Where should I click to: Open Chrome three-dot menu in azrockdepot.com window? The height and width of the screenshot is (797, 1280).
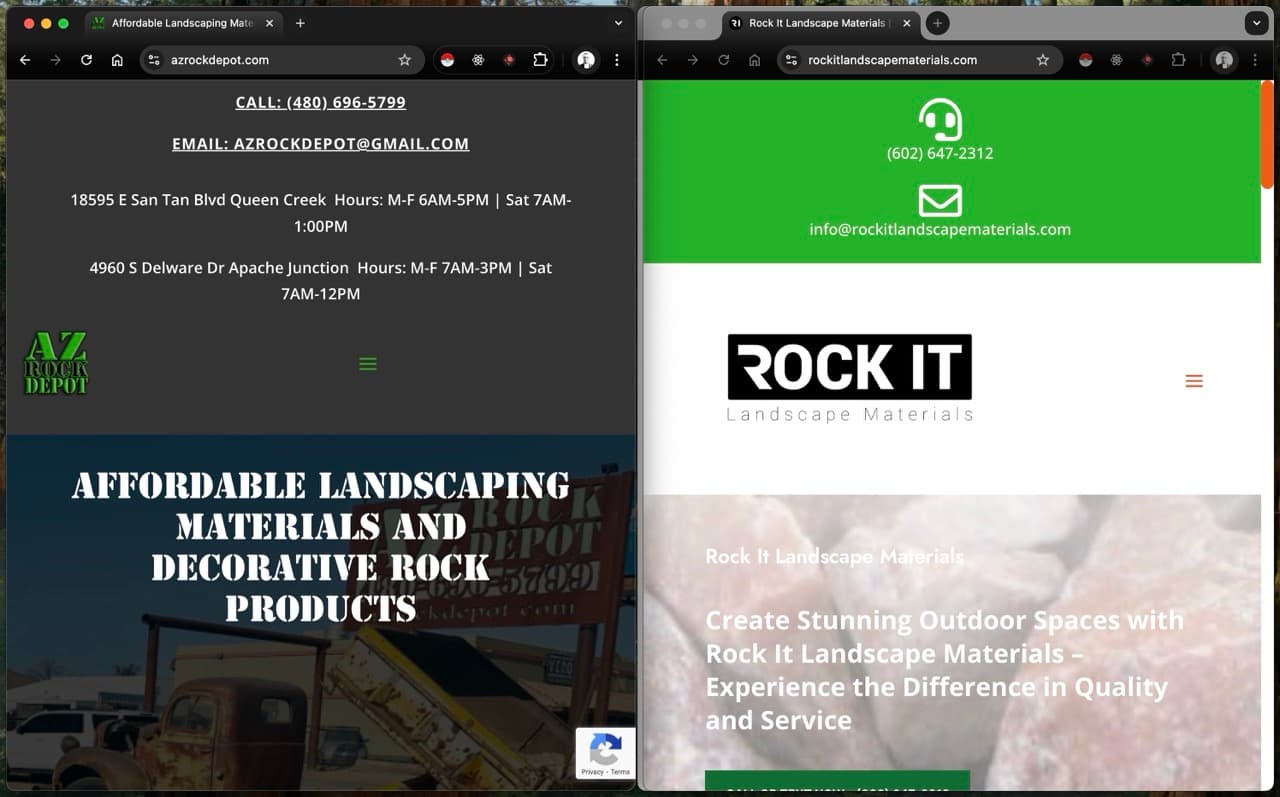tap(617, 60)
